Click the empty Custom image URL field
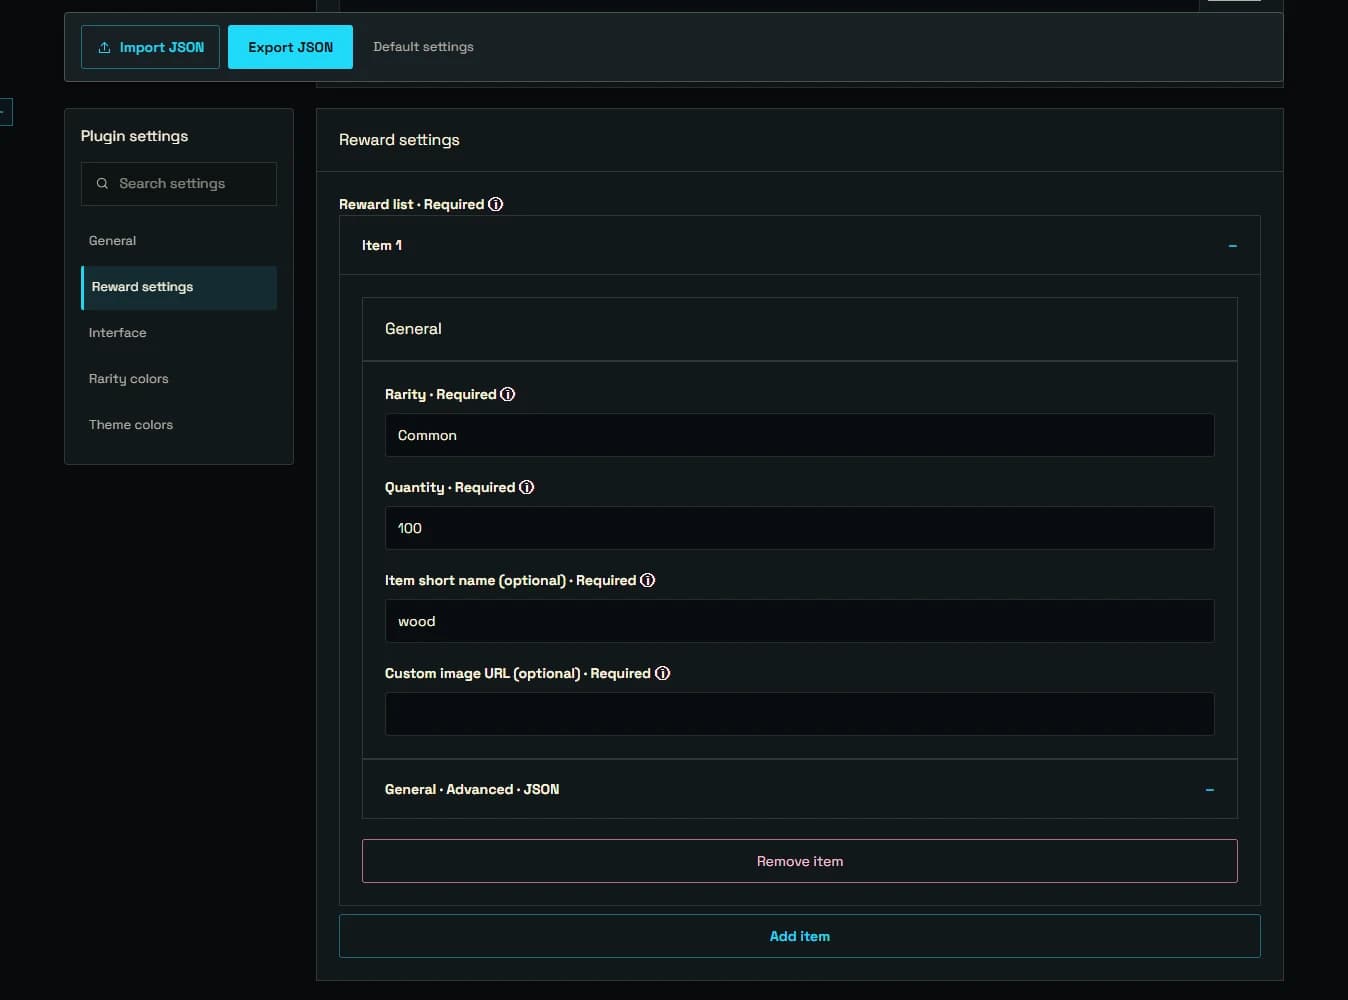 [799, 714]
